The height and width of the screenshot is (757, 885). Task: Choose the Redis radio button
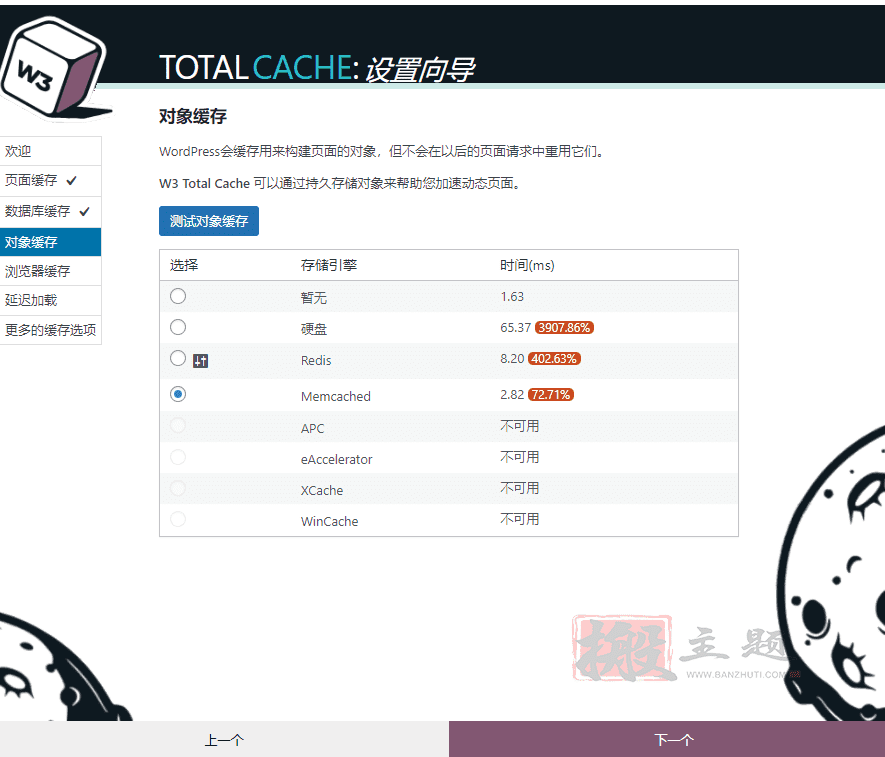(178, 358)
